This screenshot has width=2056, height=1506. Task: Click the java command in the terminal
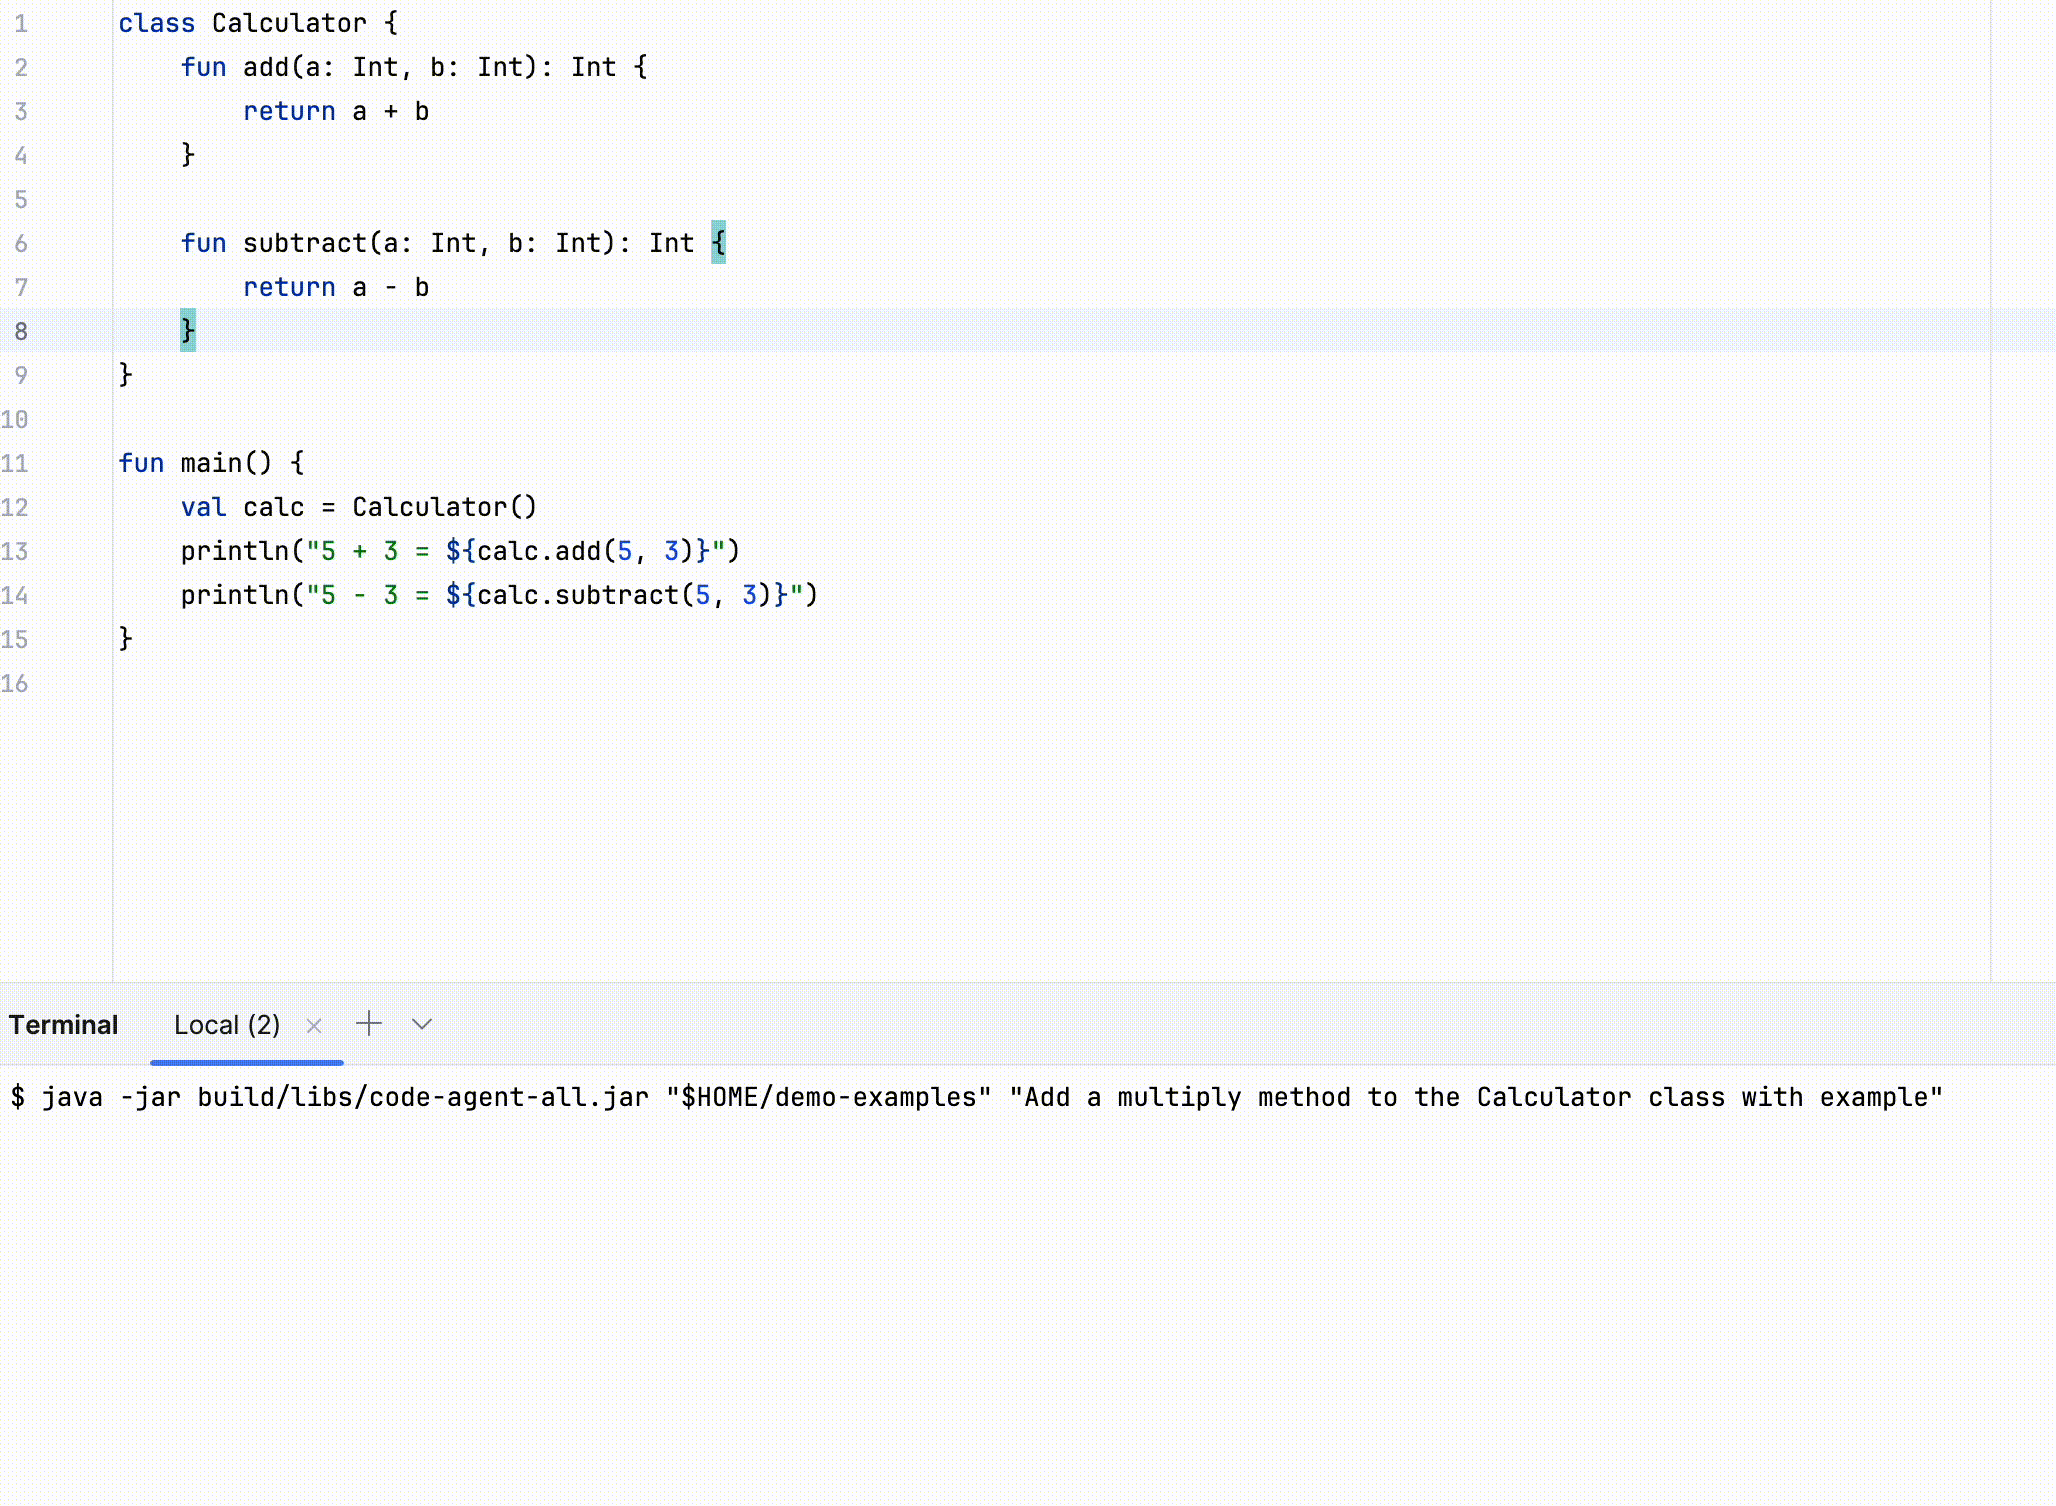pos(72,1097)
